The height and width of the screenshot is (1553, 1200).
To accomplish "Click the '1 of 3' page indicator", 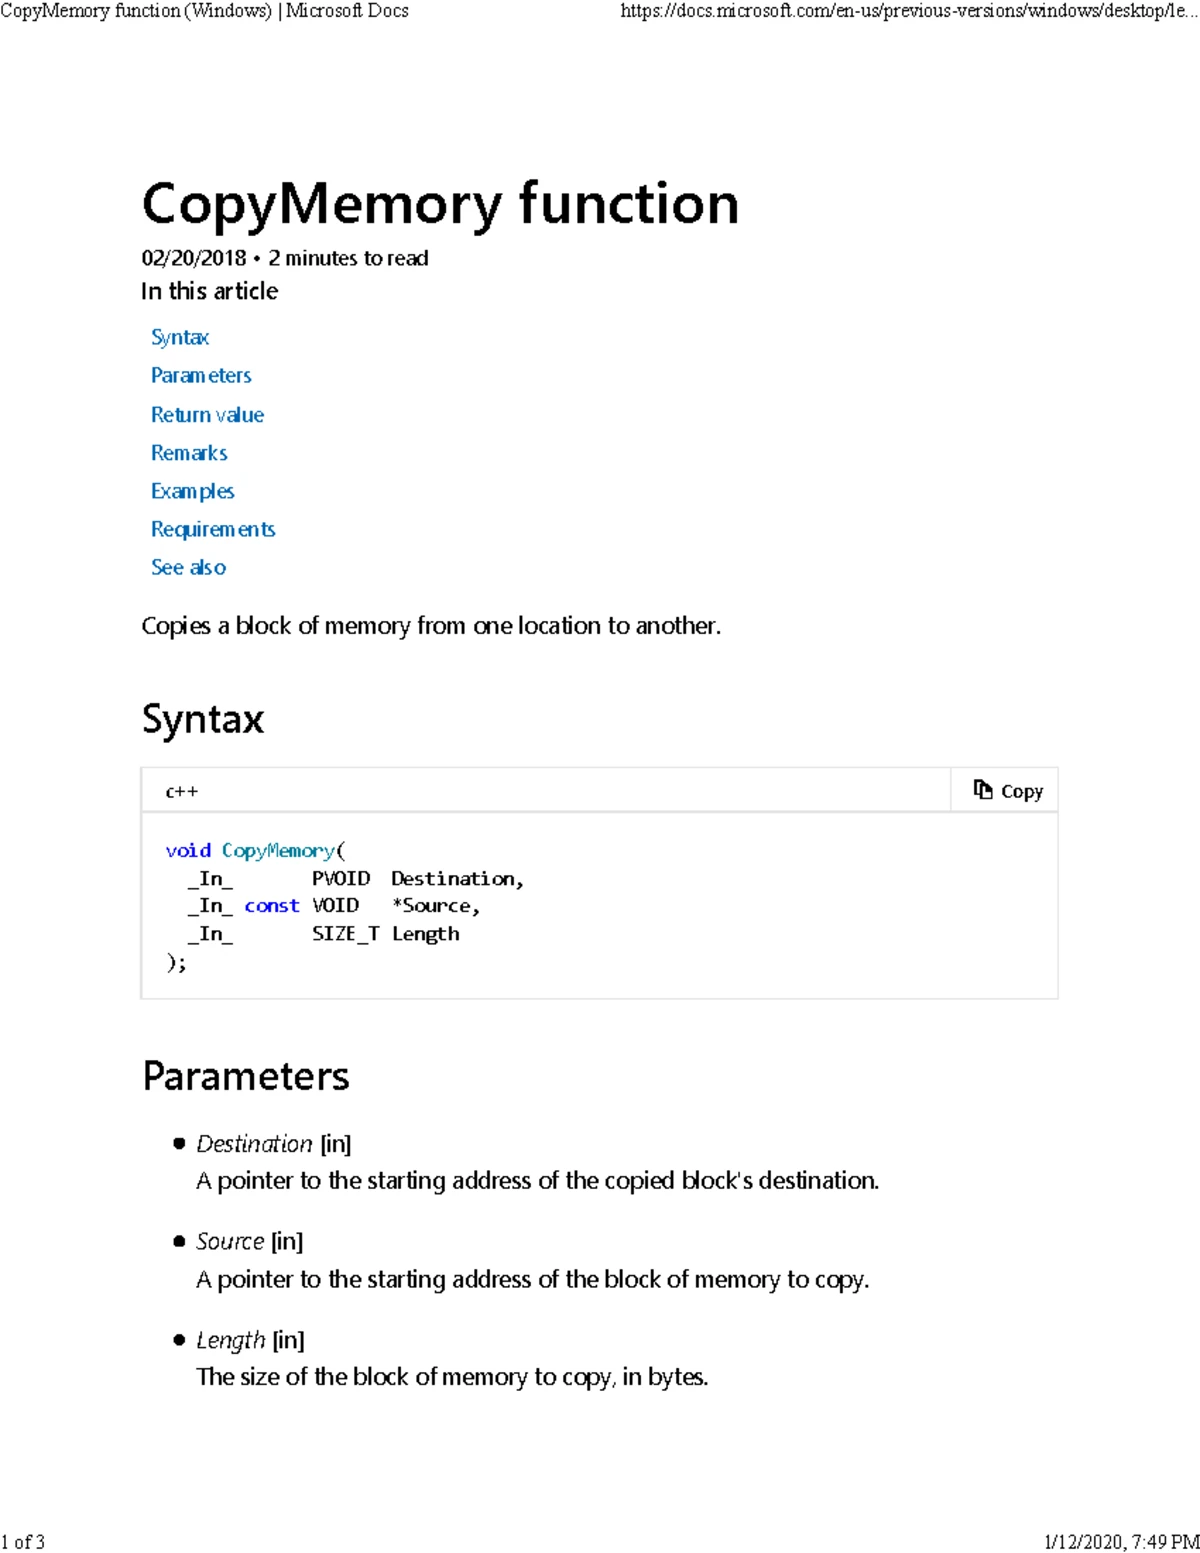I will coord(23,1541).
